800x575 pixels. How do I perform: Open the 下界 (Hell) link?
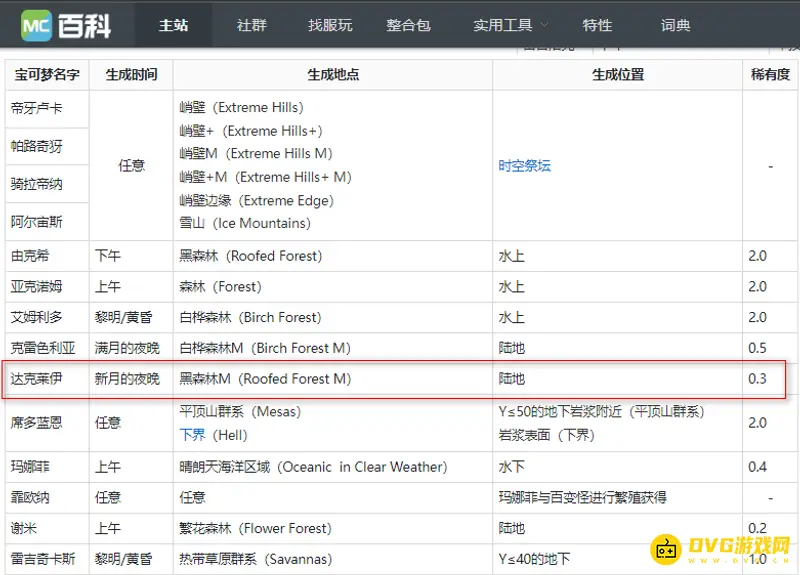click(x=193, y=435)
